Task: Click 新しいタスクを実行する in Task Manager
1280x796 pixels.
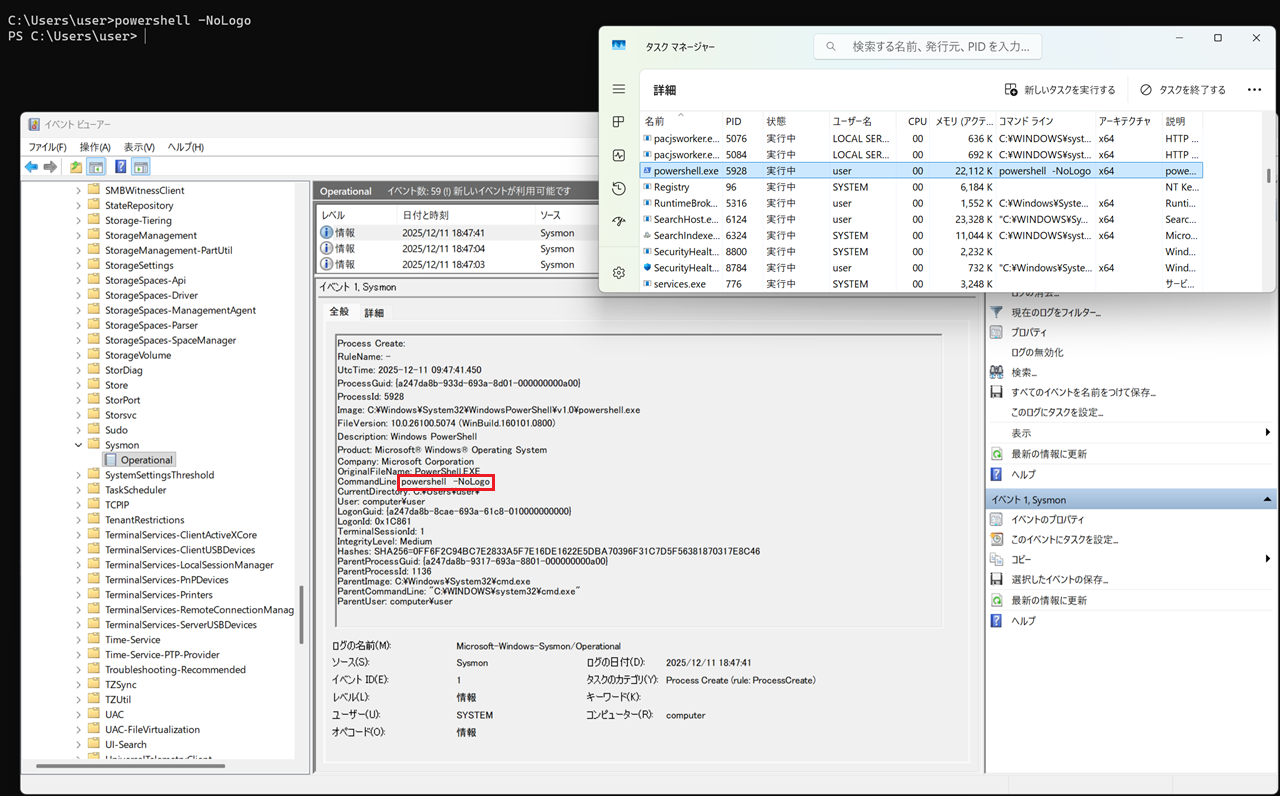Action: 1060,89
